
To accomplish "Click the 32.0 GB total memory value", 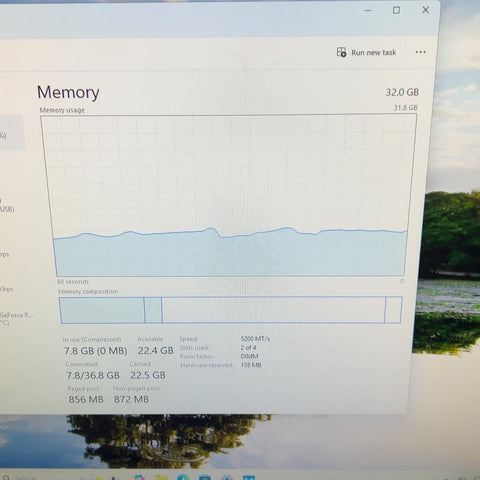I will [x=402, y=92].
